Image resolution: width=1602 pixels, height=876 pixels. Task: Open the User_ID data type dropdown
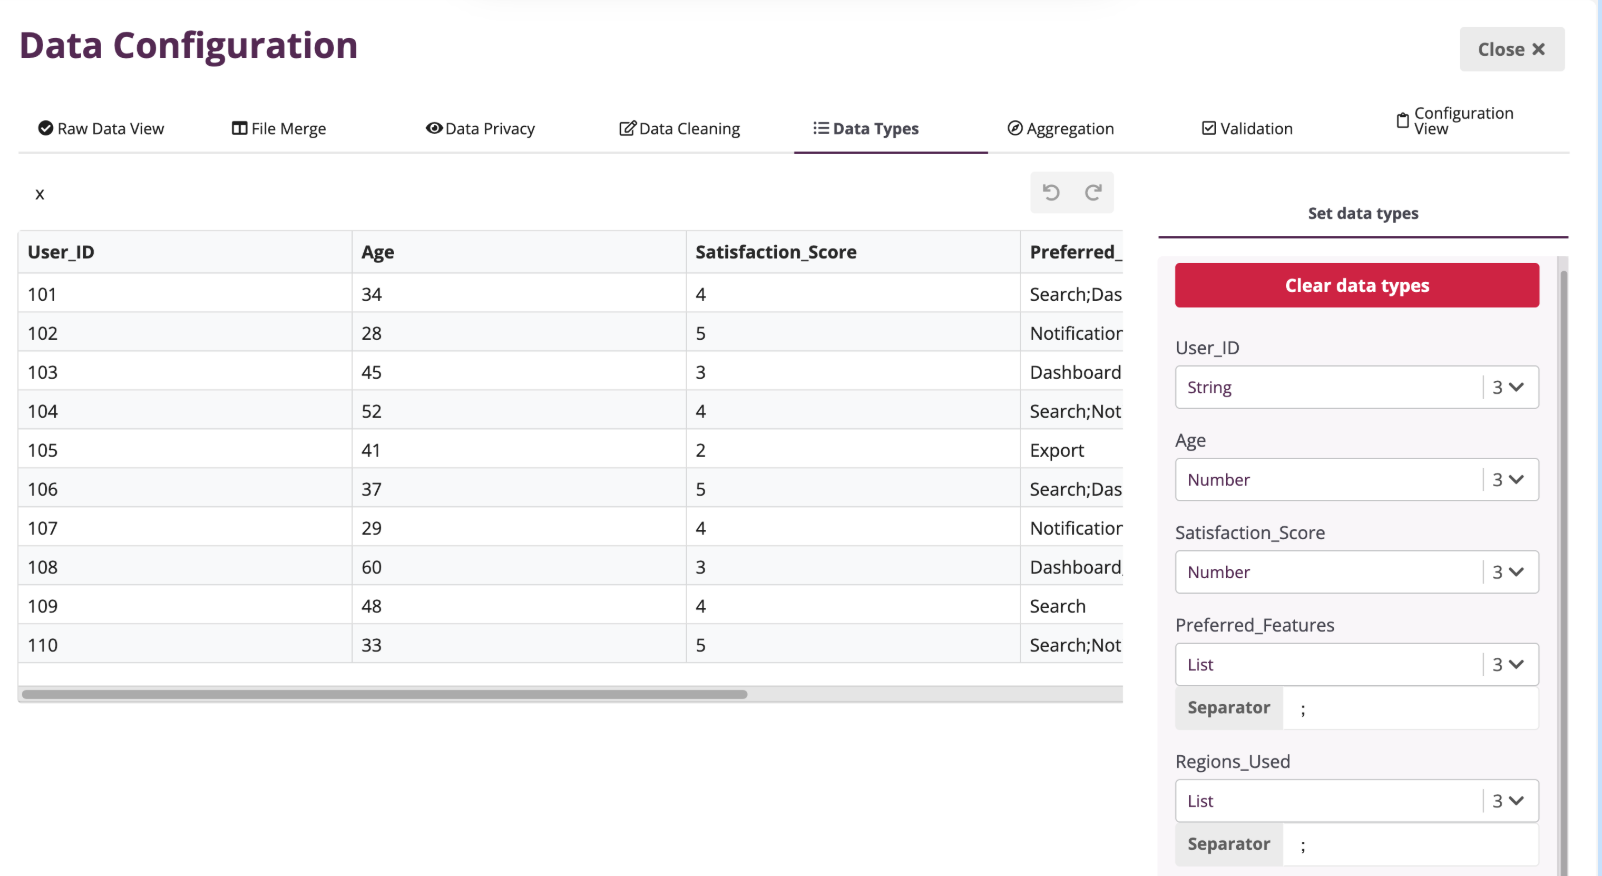(1357, 387)
